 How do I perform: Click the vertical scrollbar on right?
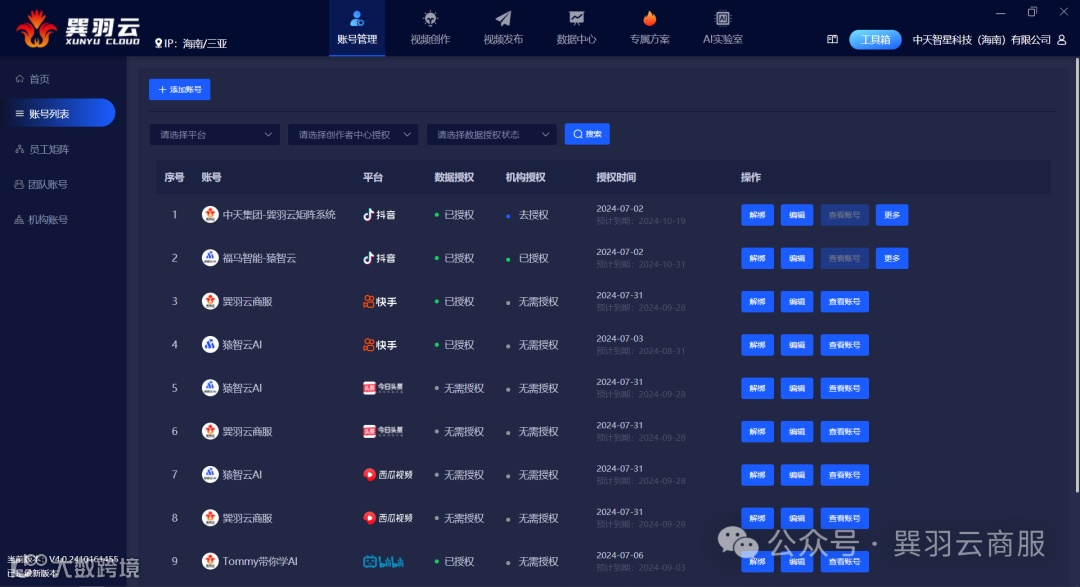tap(1077, 276)
